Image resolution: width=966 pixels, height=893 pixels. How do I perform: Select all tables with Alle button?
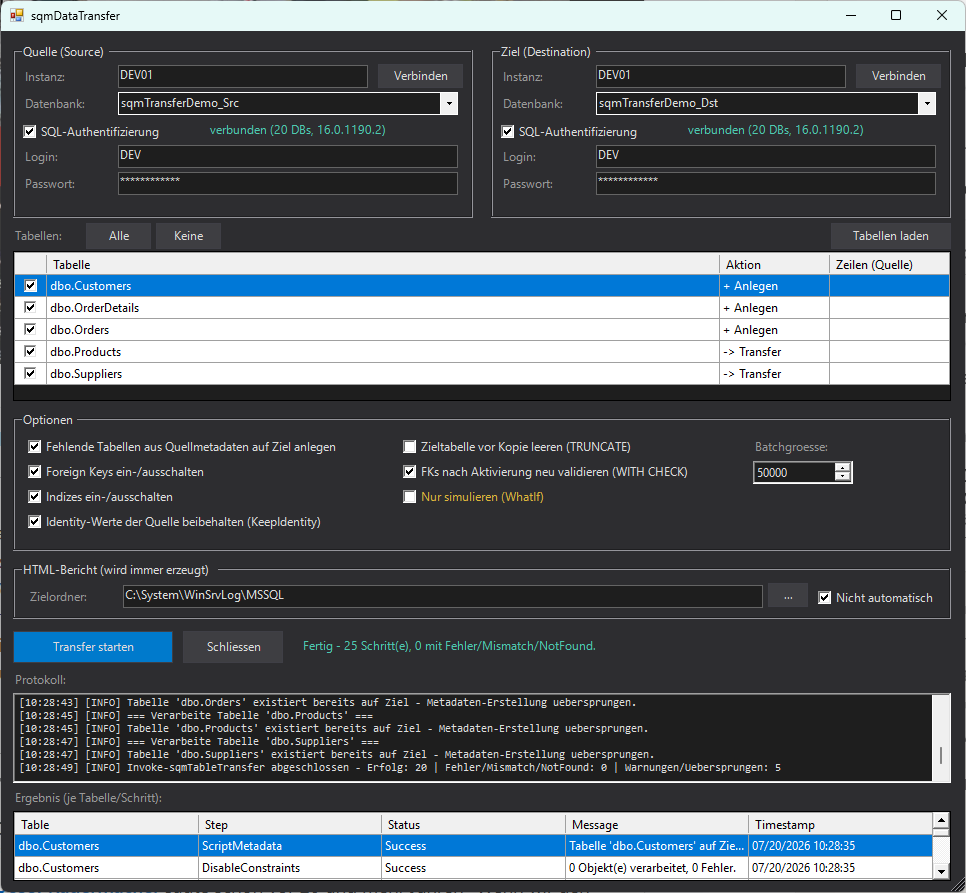118,236
